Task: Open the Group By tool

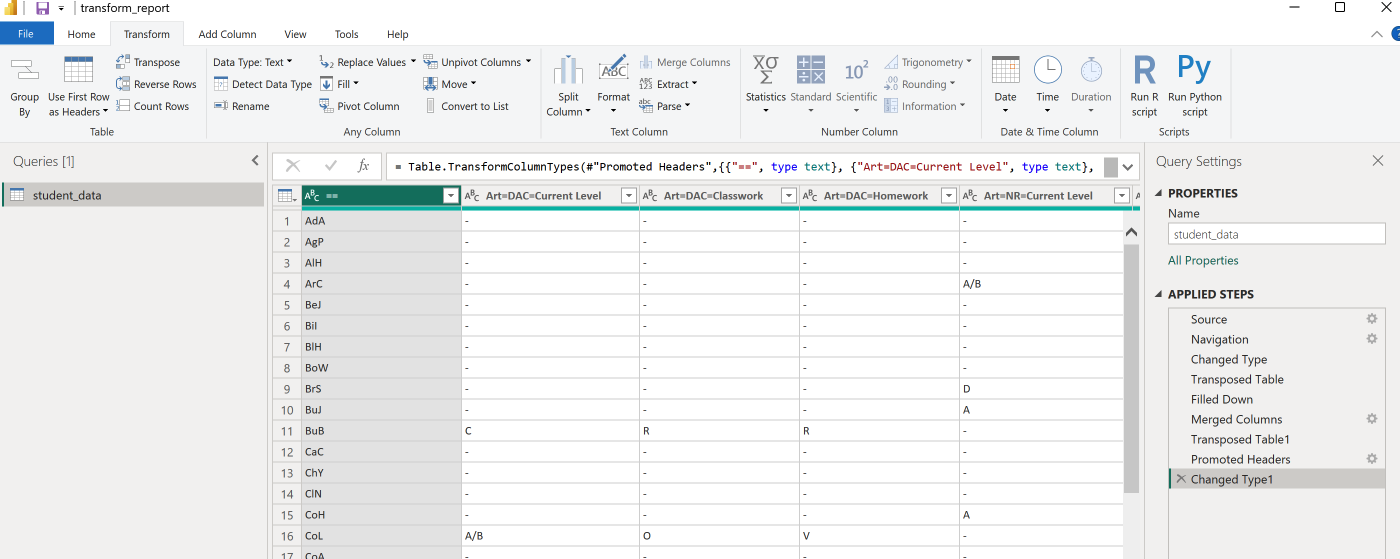Action: point(24,86)
